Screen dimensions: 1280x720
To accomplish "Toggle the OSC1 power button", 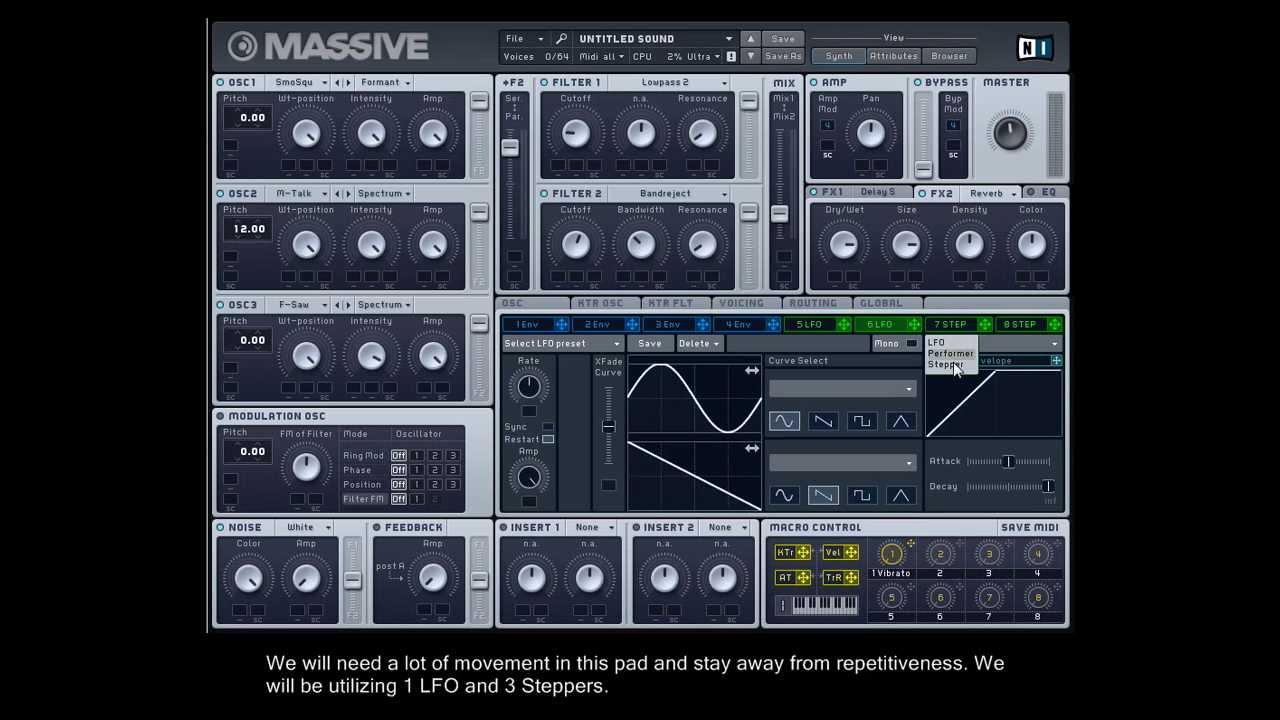I will 220,83.
